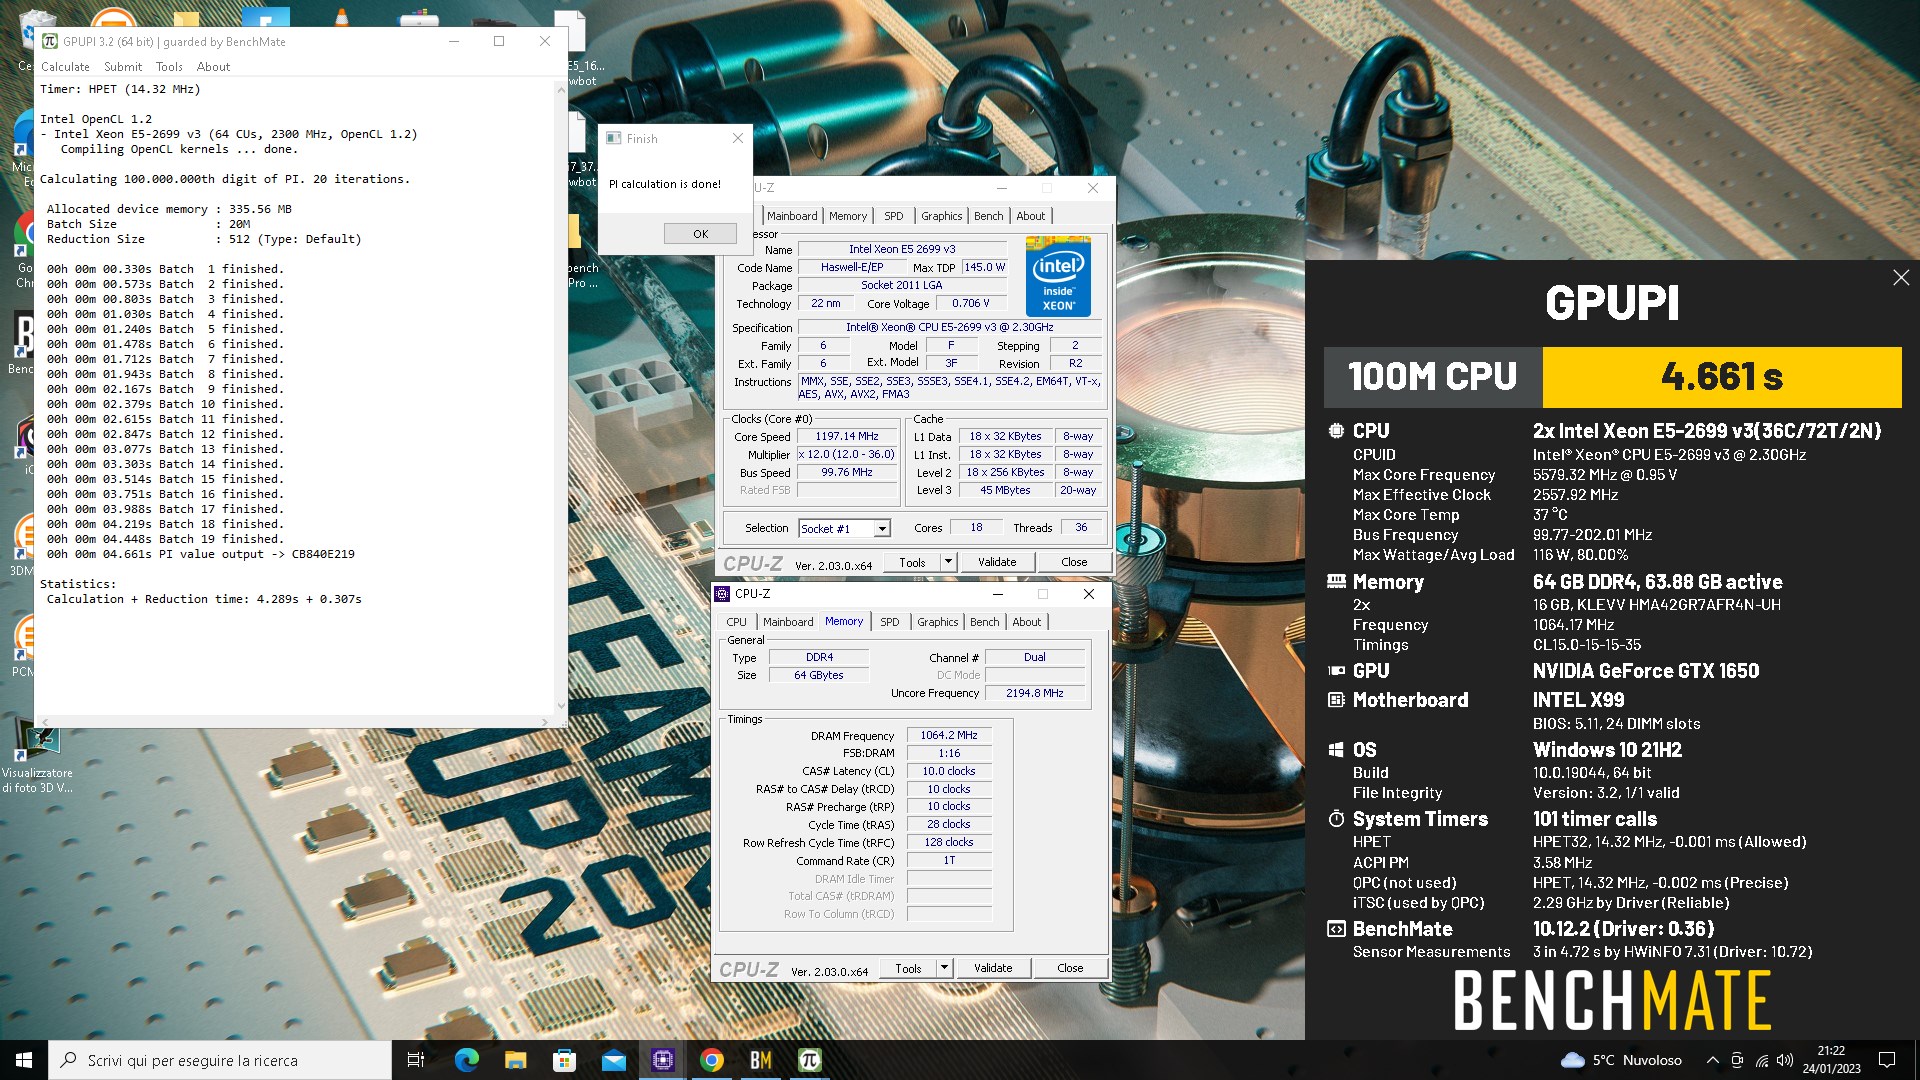1920x1080 pixels.
Task: Switch to GPUPI taskbar icon
Action: click(x=809, y=1060)
